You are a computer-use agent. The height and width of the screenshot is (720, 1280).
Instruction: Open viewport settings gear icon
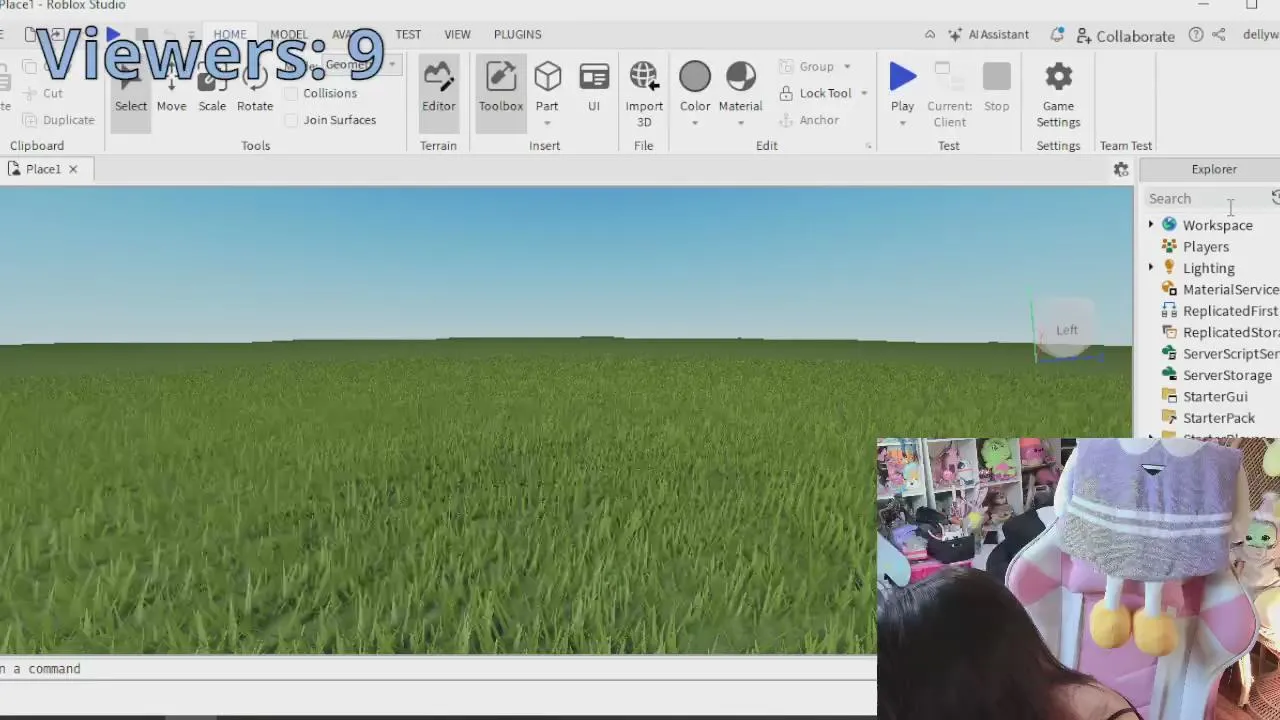(x=1121, y=170)
